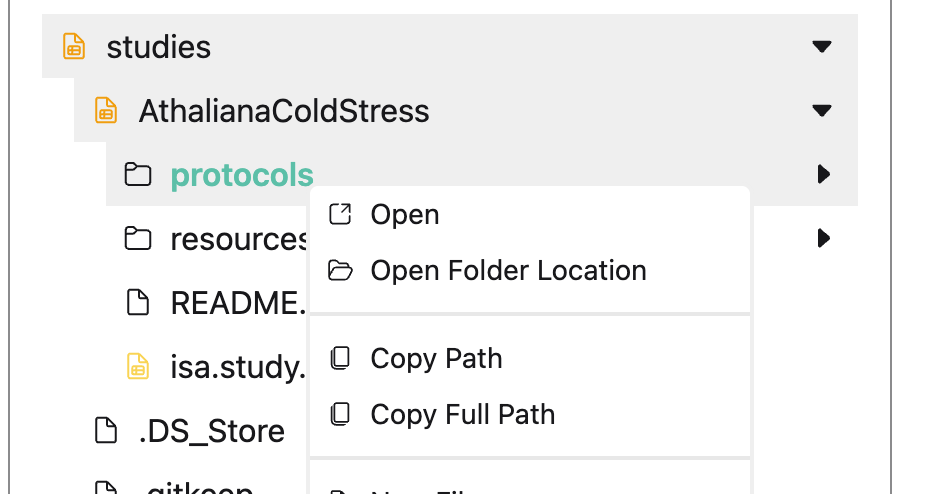Image resolution: width=946 pixels, height=494 pixels.
Task: Click the README file icon
Action: click(138, 302)
